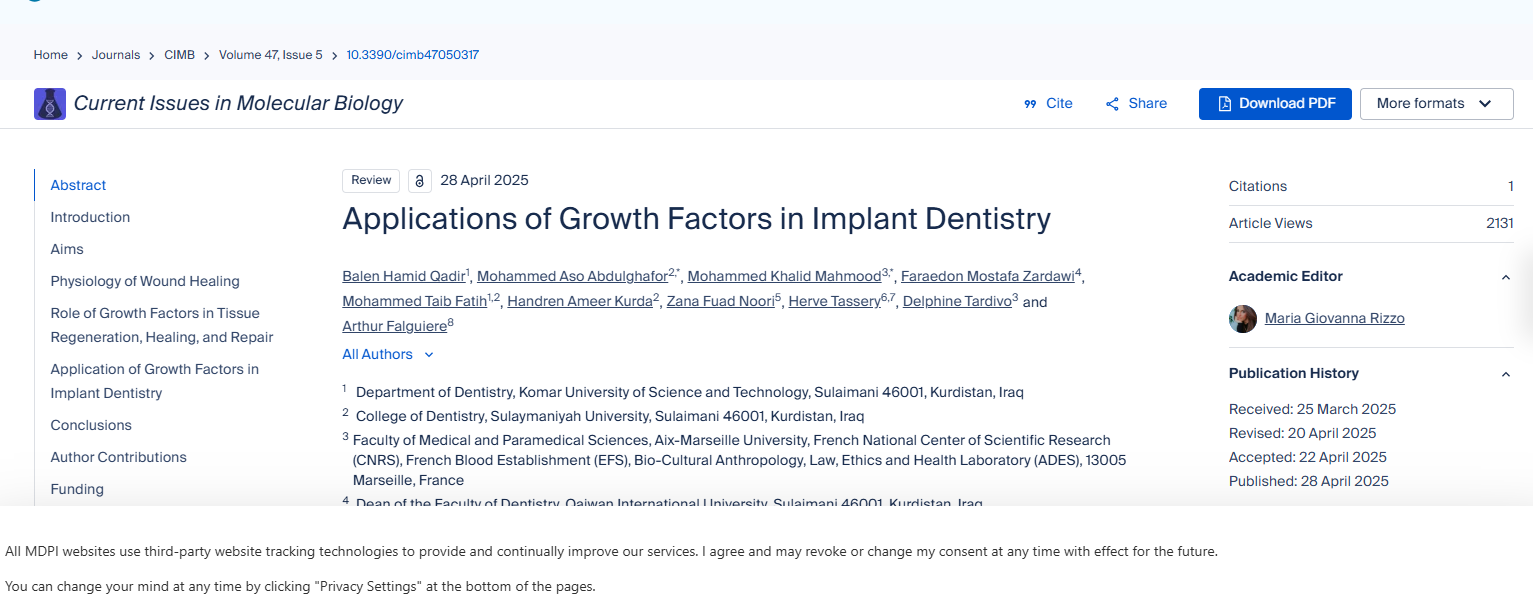
Task: Click the open access lock icon
Action: click(x=420, y=181)
